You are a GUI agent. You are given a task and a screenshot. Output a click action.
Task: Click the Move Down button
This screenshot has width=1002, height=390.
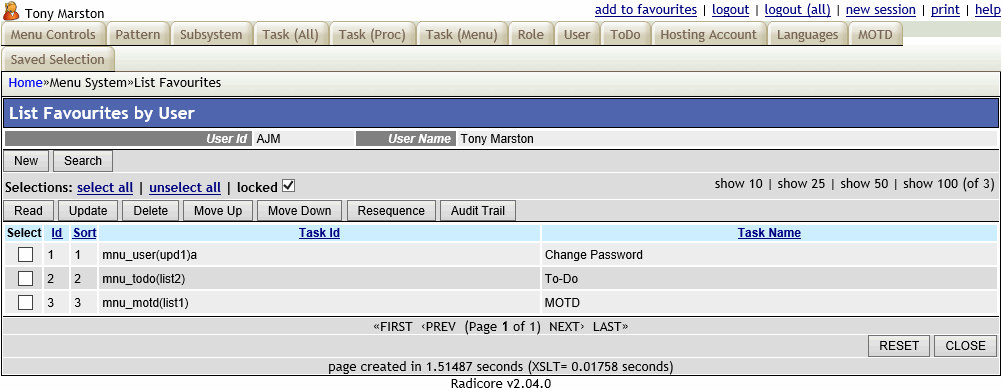tap(300, 211)
